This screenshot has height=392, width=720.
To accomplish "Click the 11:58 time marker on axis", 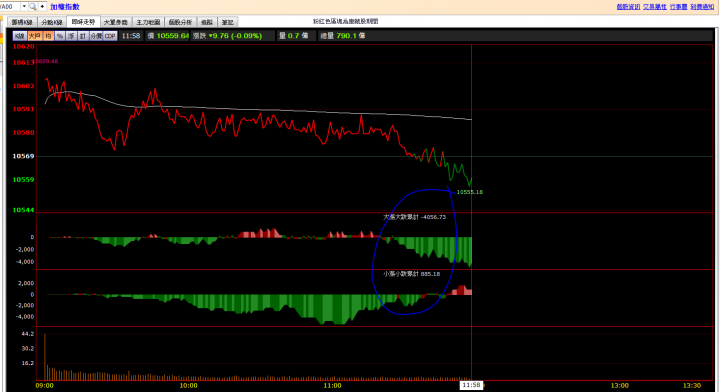I will pyautogui.click(x=471, y=385).
